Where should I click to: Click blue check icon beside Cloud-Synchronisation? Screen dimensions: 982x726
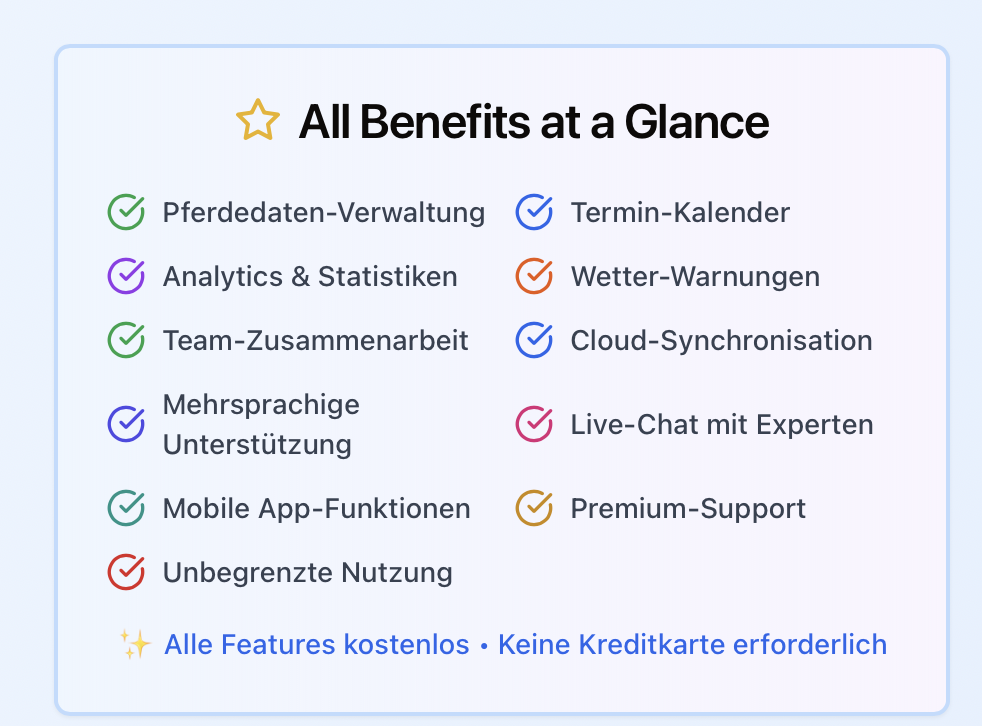click(x=534, y=340)
